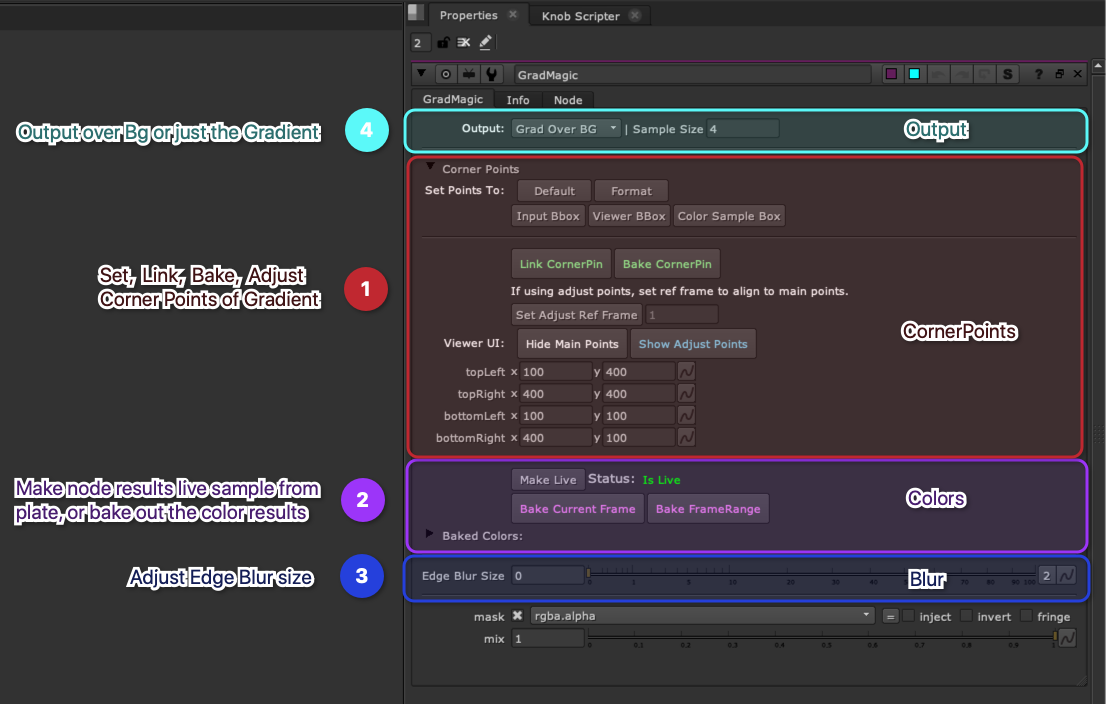
Task: Float the GradMagic panel with the window icon
Action: tap(1059, 75)
